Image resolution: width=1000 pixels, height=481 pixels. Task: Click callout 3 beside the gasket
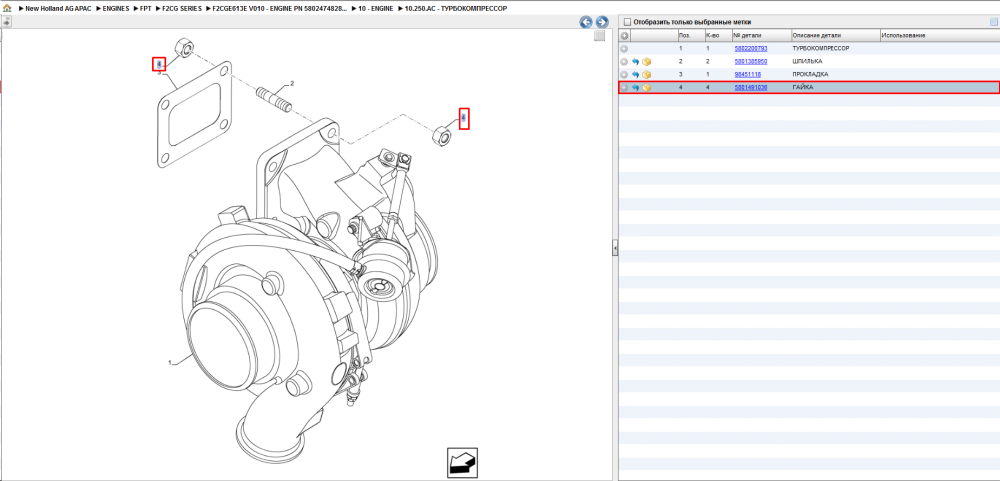pyautogui.click(x=159, y=73)
